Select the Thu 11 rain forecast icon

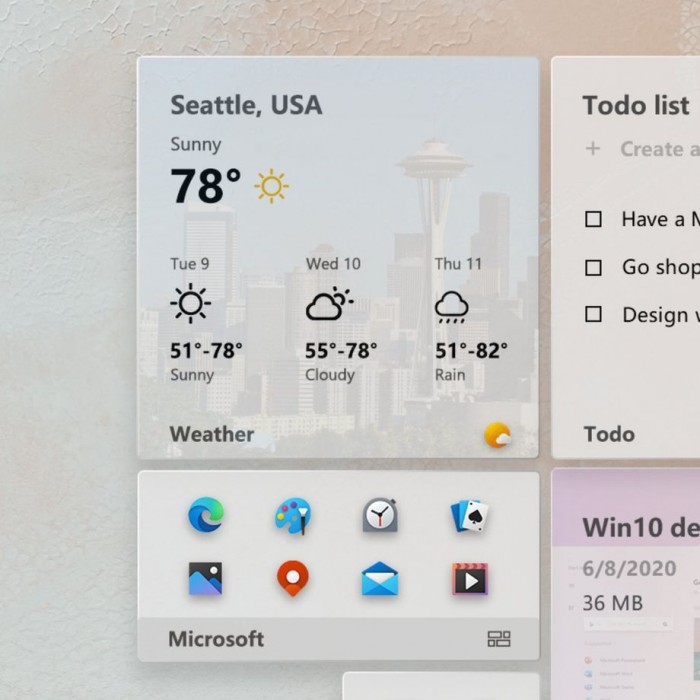pos(451,307)
